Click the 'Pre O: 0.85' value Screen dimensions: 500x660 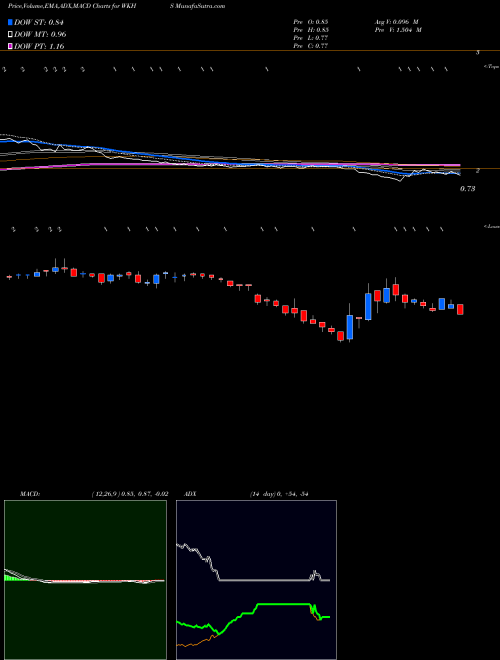[311, 22]
